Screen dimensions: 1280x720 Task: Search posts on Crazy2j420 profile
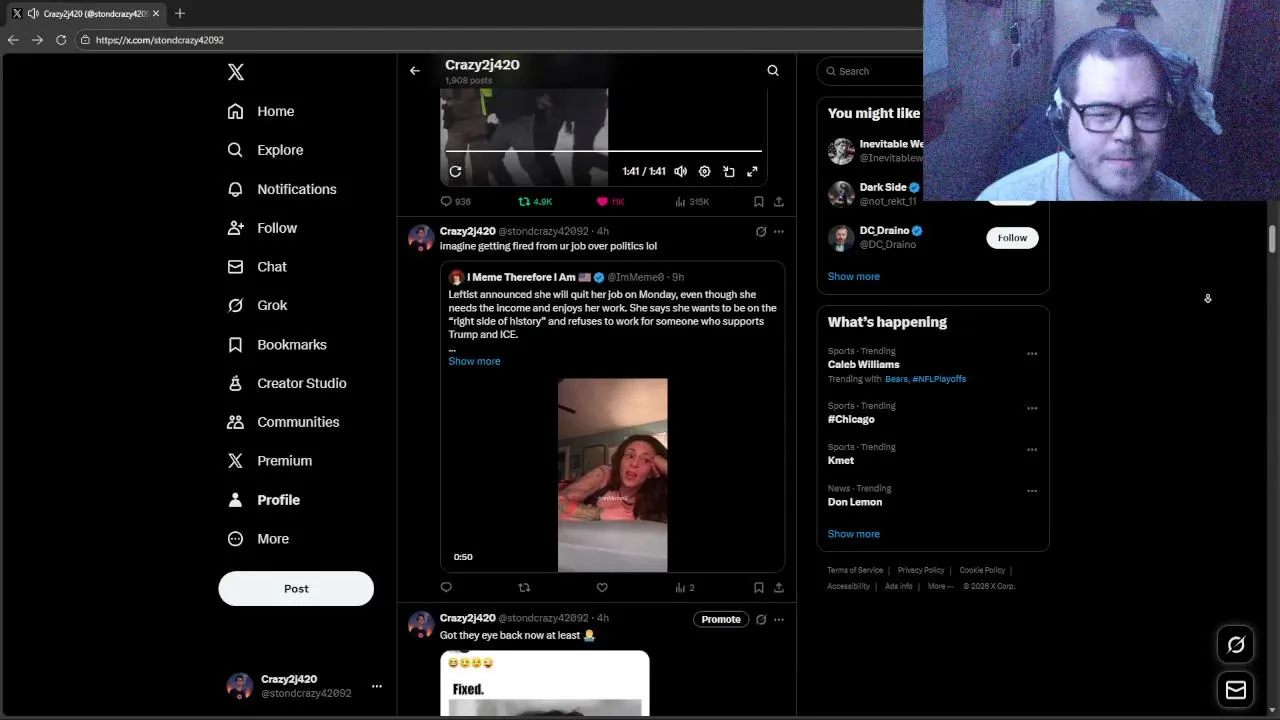pyautogui.click(x=773, y=71)
